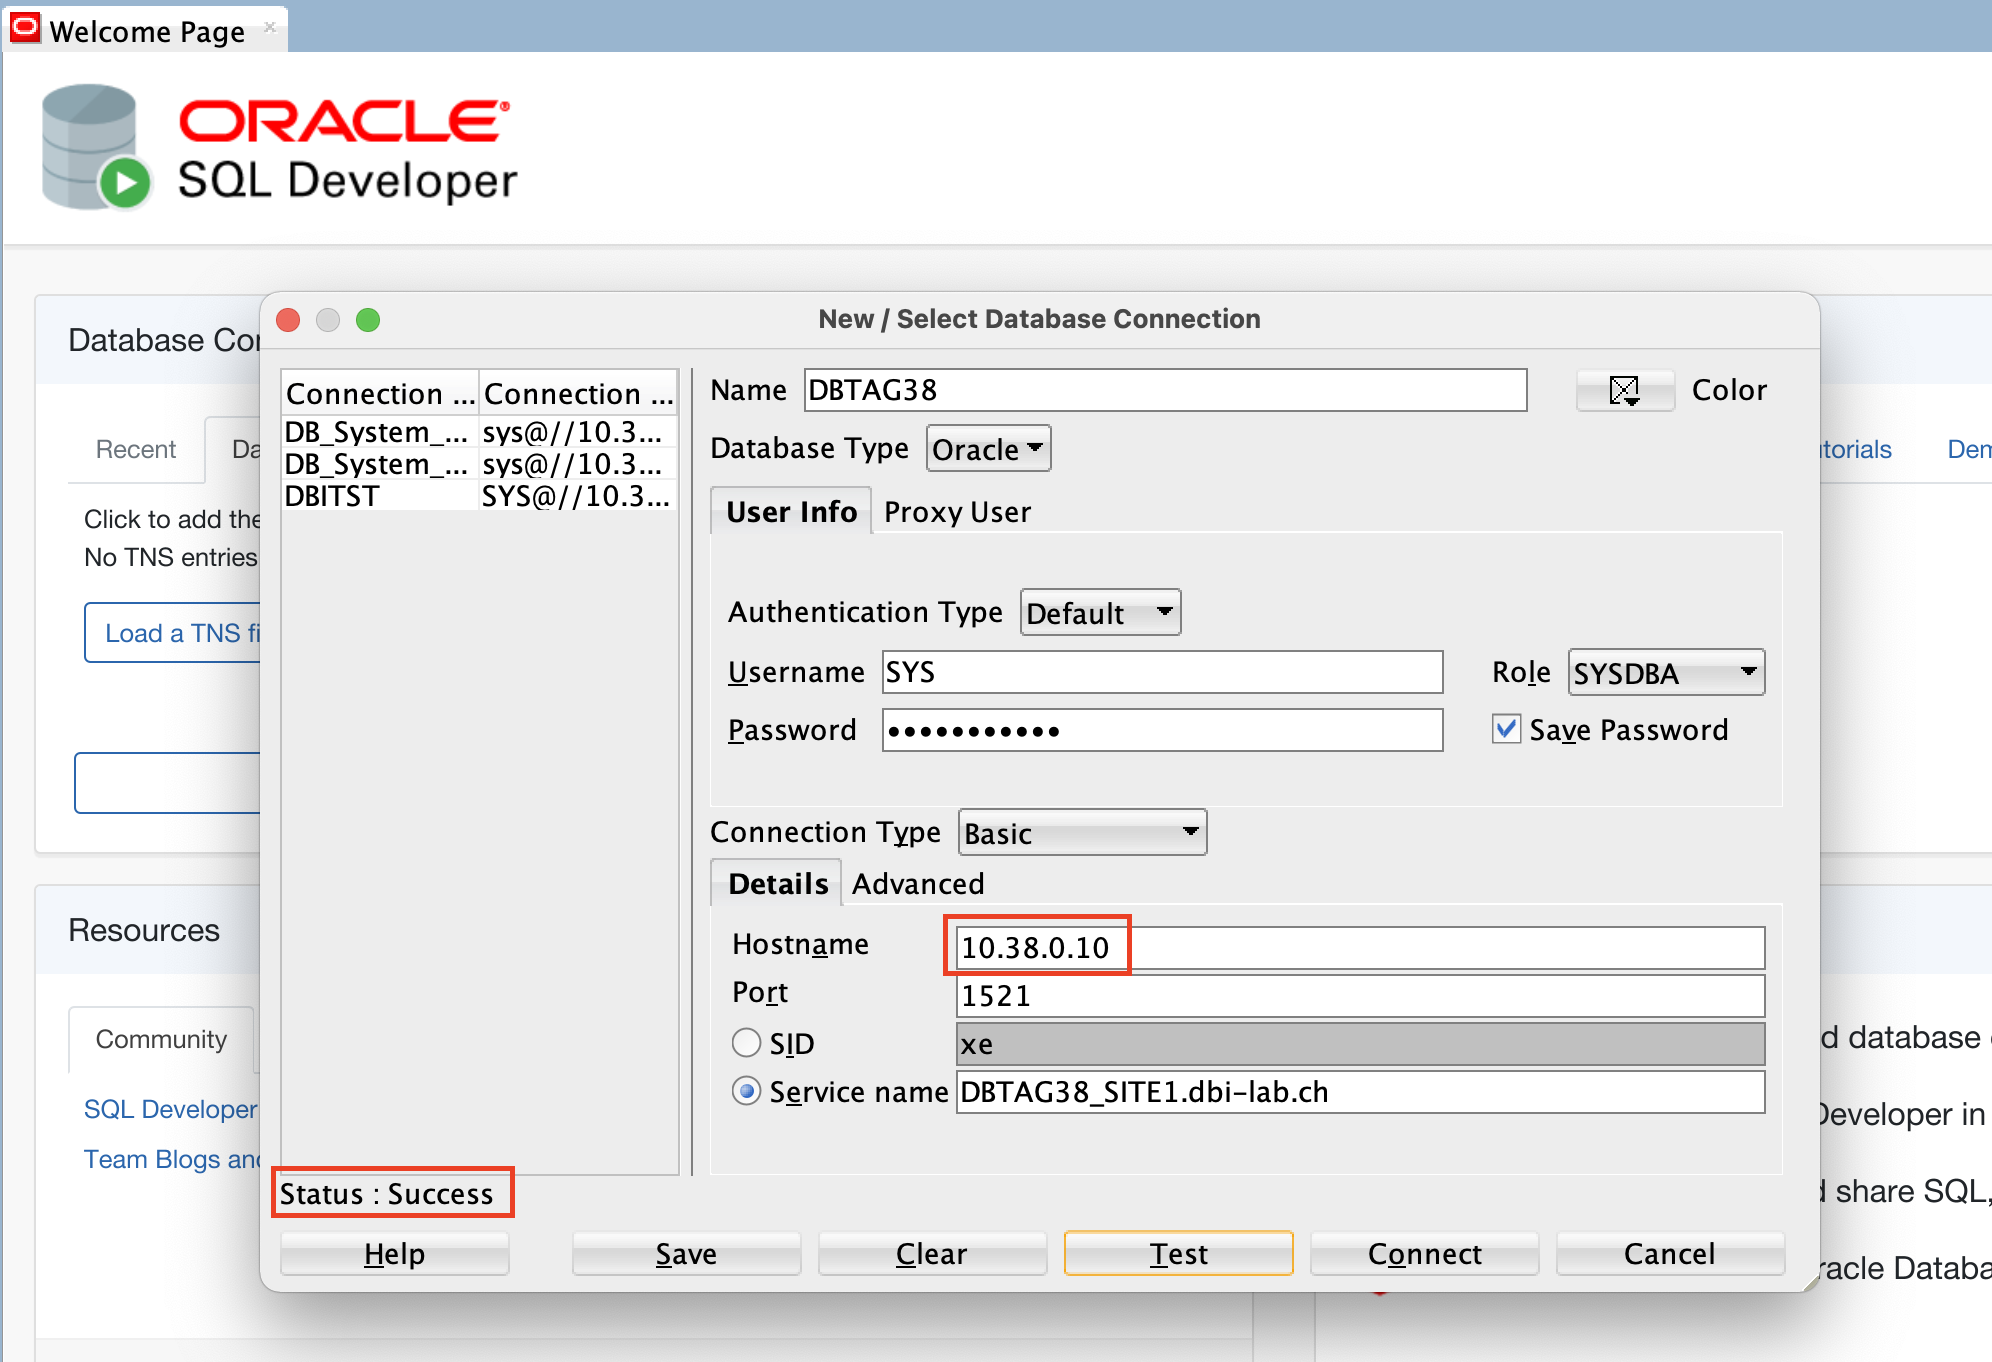Select the SID radio button
Image resolution: width=1992 pixels, height=1362 pixels.
click(x=746, y=1043)
